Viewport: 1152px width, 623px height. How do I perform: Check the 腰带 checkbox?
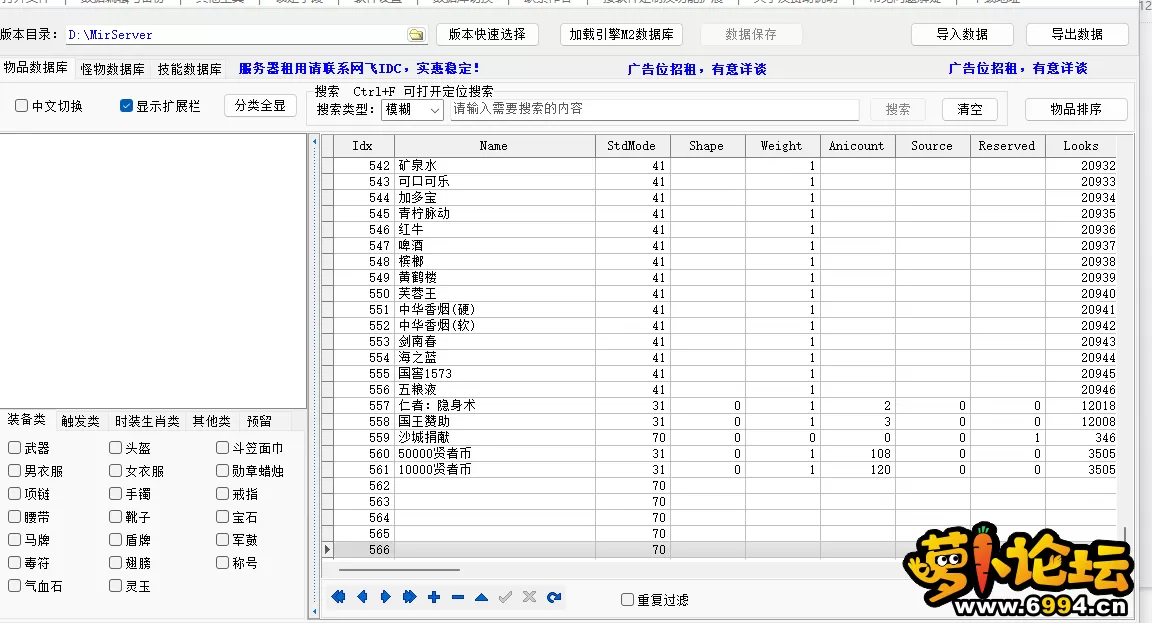14,516
